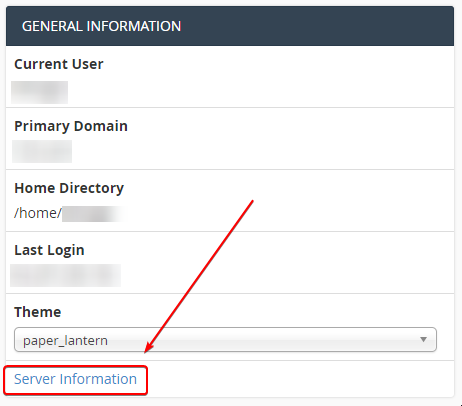This screenshot has width=462, height=406.
Task: Click the blurred home directory folder name
Action: [93, 214]
